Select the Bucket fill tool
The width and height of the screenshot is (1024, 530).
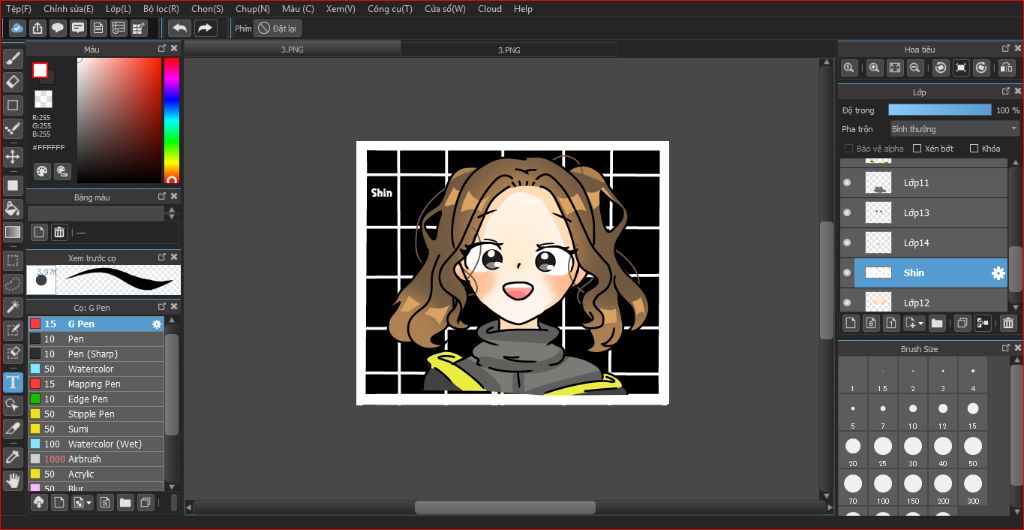coord(12,209)
